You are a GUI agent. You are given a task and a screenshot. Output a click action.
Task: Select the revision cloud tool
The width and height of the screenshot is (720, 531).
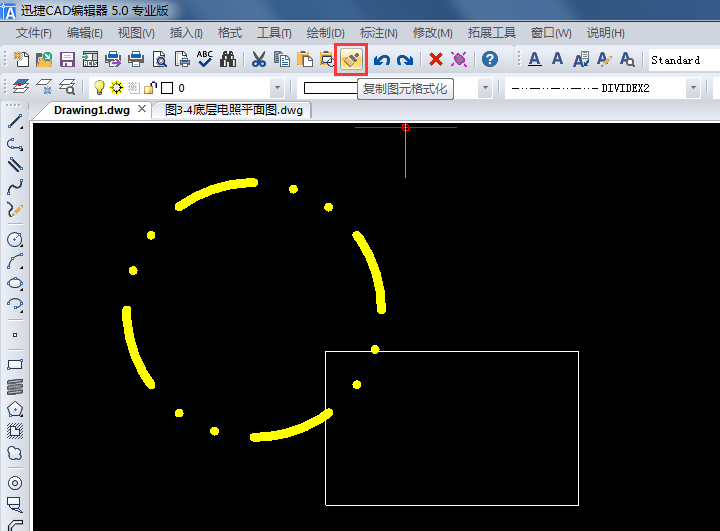15,453
